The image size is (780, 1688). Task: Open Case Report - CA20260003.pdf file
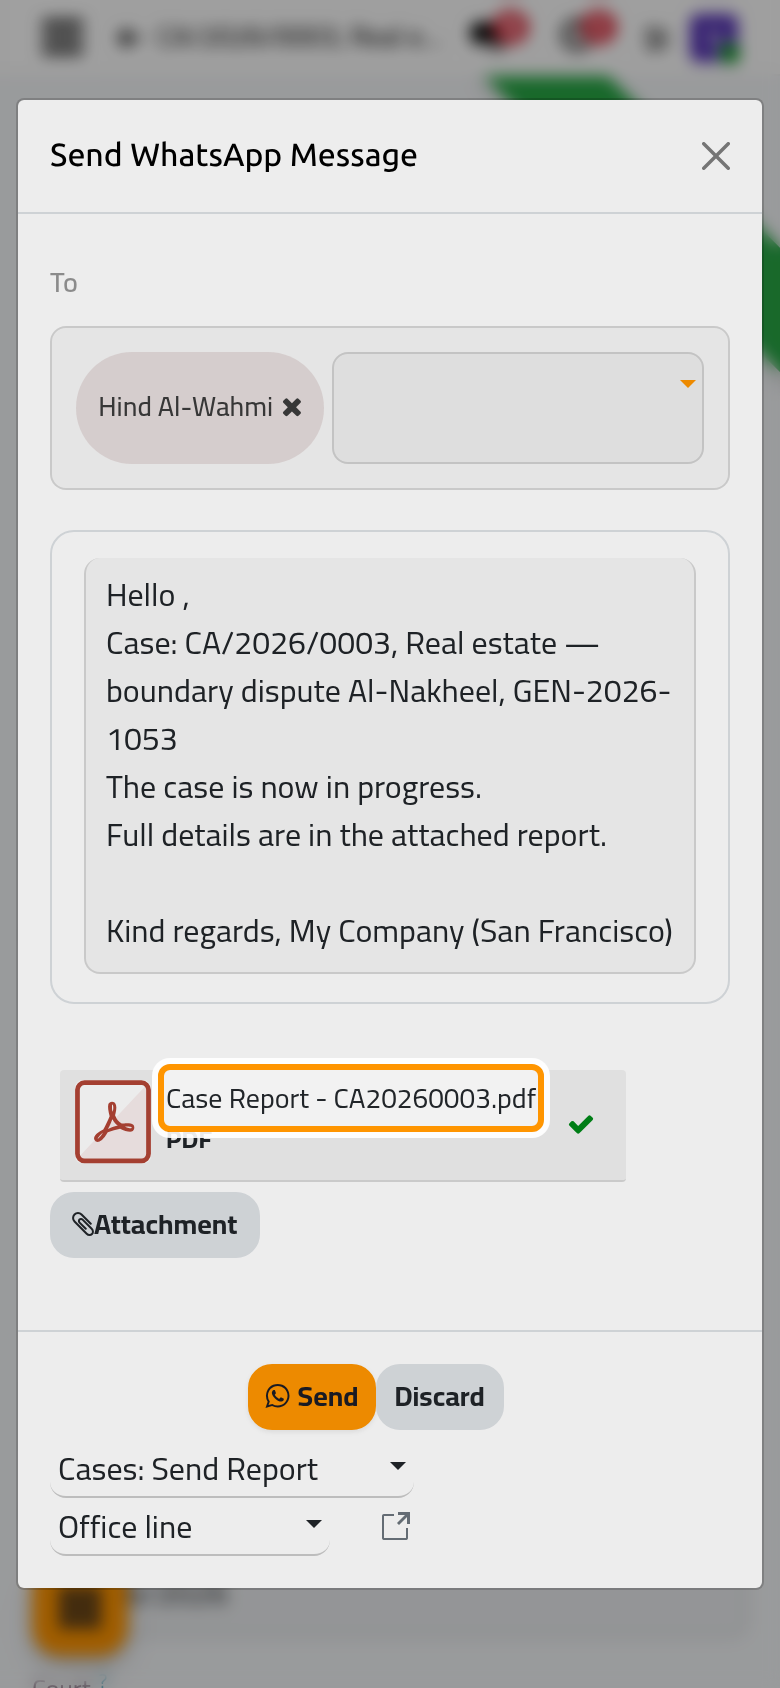click(351, 1099)
